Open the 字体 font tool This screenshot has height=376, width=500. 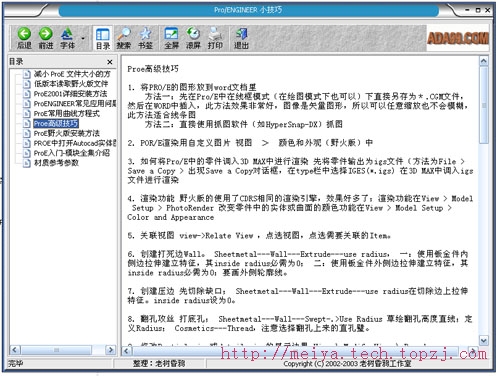[x=67, y=38]
